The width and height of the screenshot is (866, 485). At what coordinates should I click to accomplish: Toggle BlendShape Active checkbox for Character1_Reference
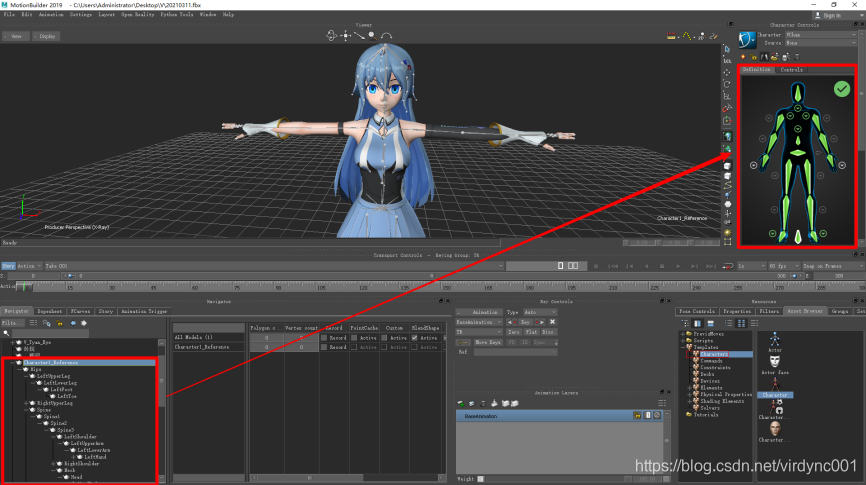[414, 347]
